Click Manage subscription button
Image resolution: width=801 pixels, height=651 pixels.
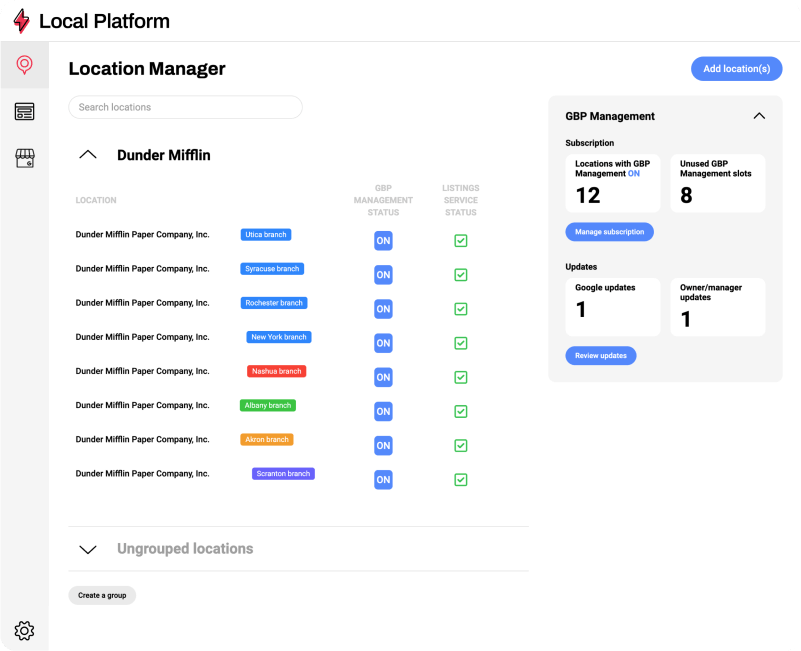coord(609,232)
